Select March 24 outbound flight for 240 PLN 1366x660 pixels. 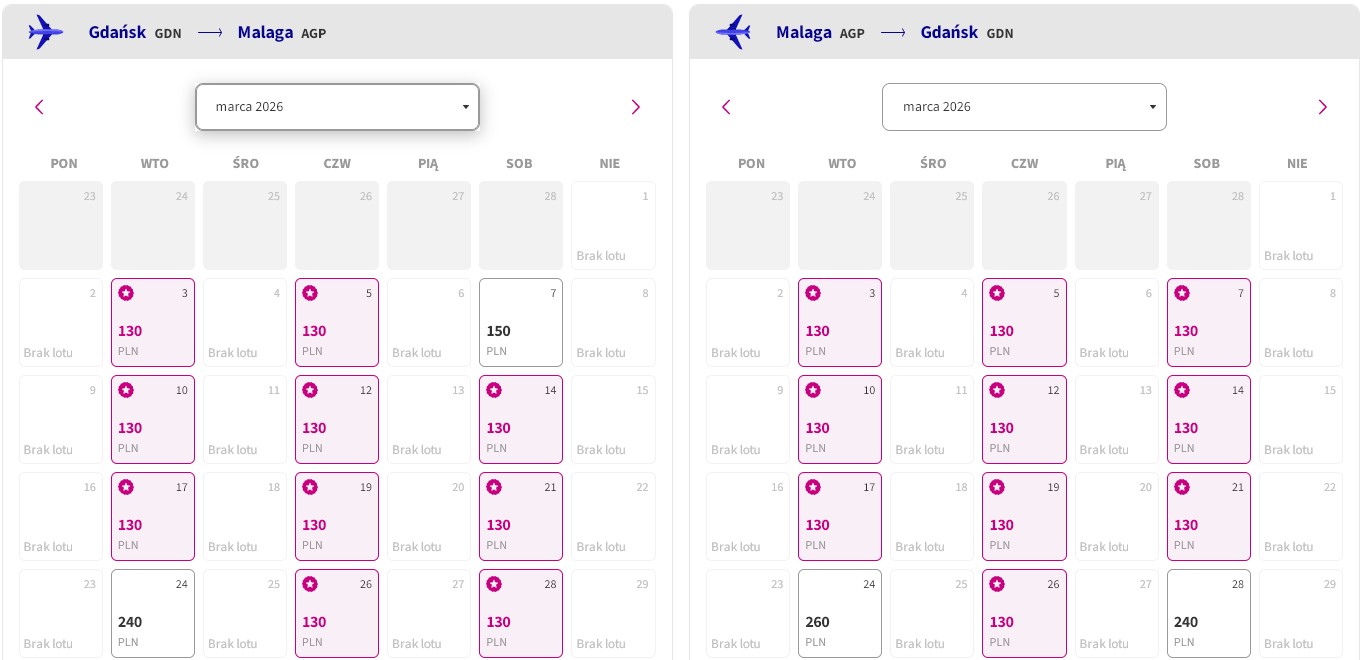(153, 613)
